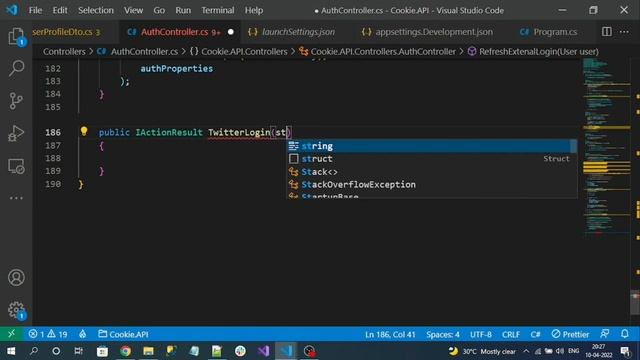Click line number 188 in gutter

pyautogui.click(x=53, y=158)
